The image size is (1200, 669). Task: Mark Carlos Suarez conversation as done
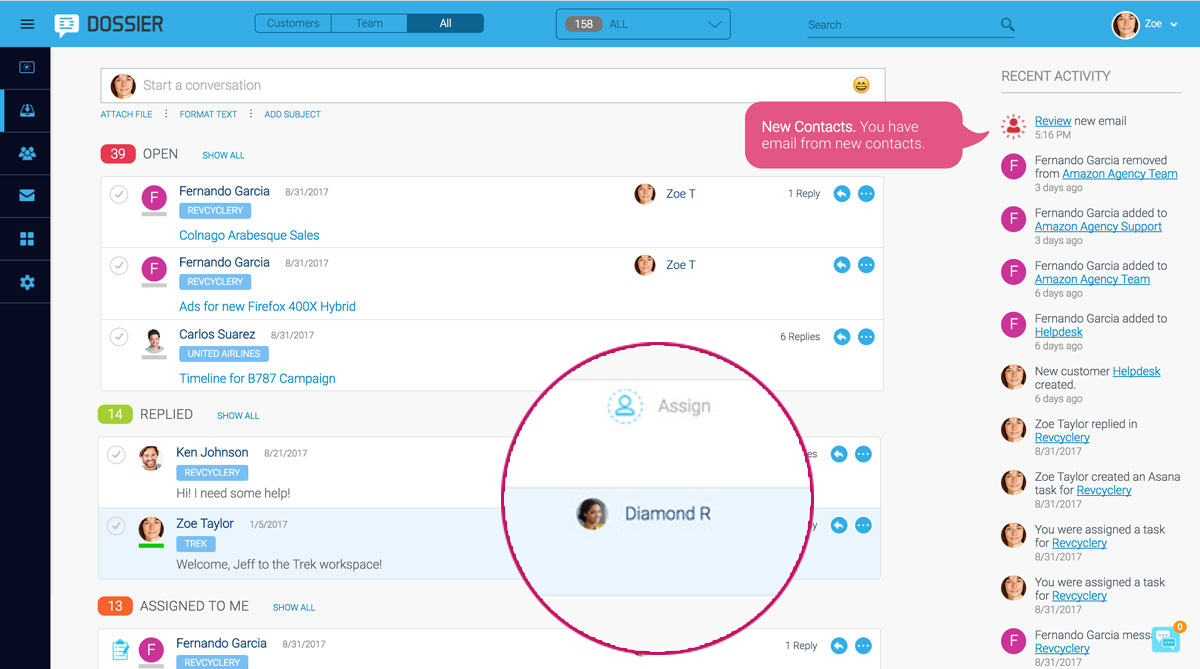pos(119,337)
